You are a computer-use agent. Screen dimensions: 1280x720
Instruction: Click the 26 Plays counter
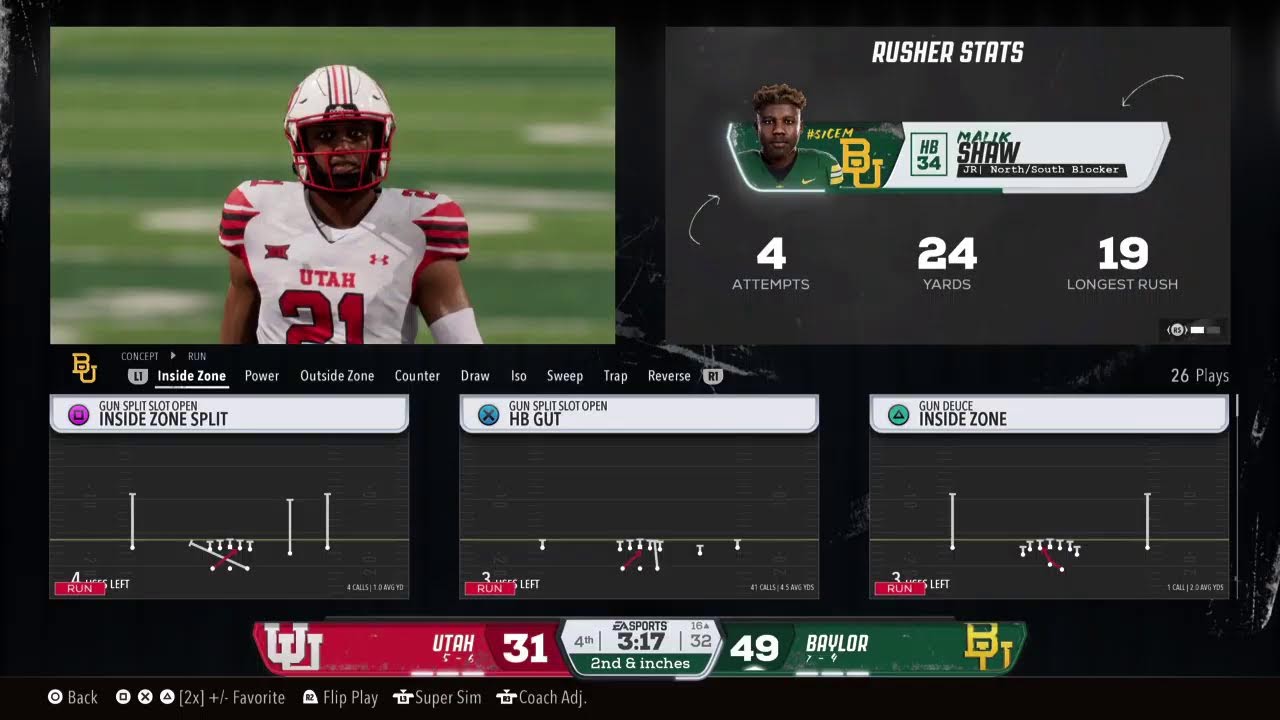[1200, 376]
